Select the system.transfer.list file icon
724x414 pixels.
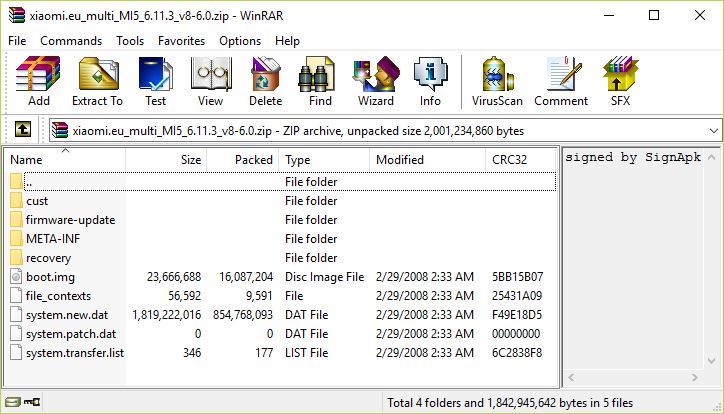click(x=16, y=353)
